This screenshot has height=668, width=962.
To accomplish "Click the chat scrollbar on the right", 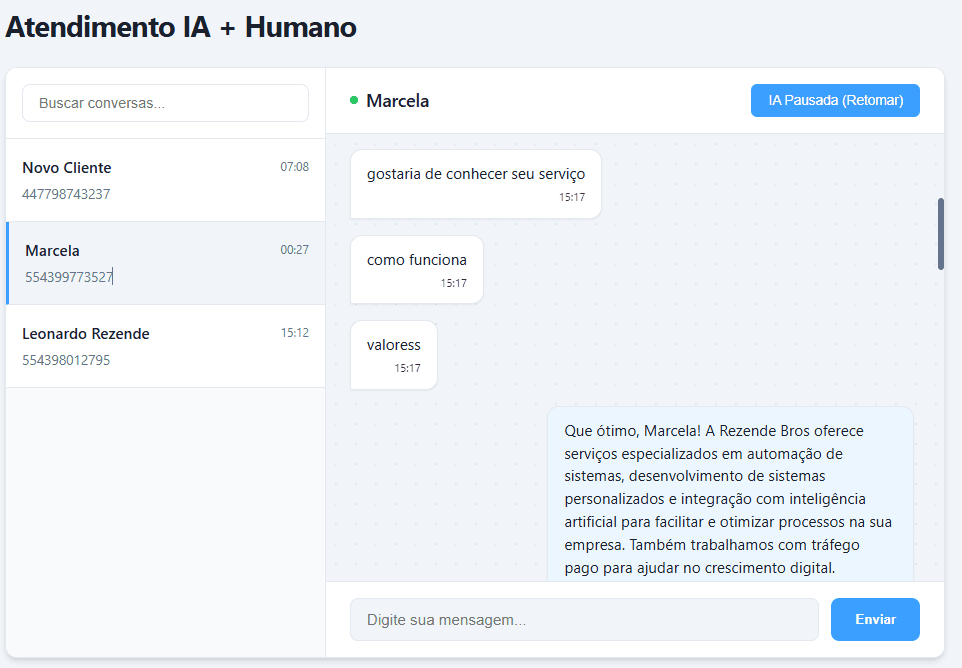I will pos(940,235).
